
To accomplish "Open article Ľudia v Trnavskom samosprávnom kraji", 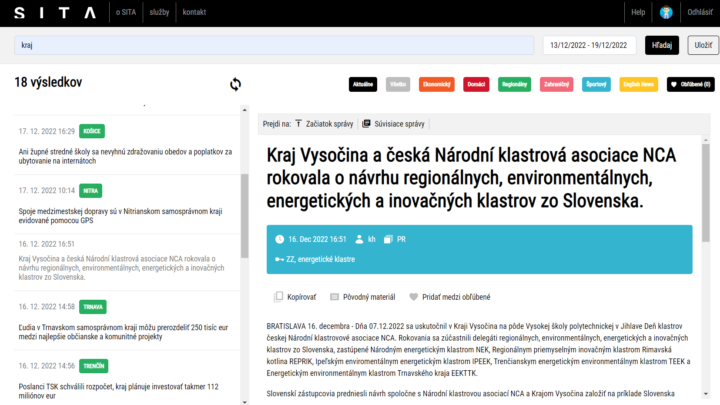I will tap(123, 332).
